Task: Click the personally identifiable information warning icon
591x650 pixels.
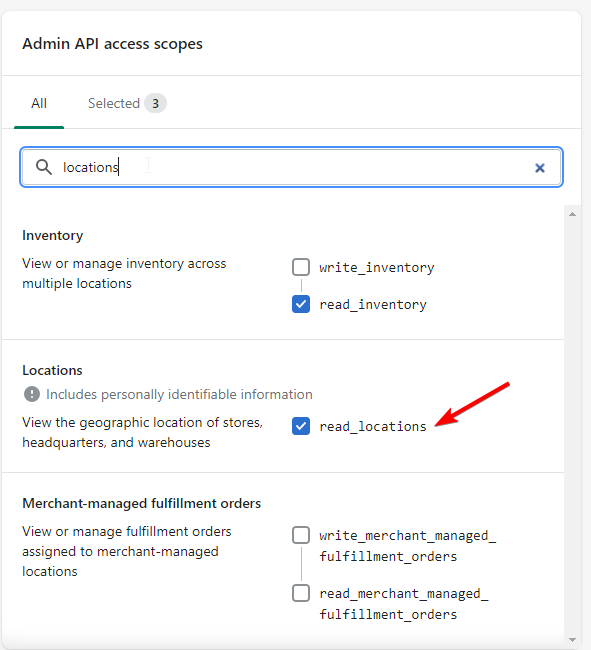Action: coord(32,394)
